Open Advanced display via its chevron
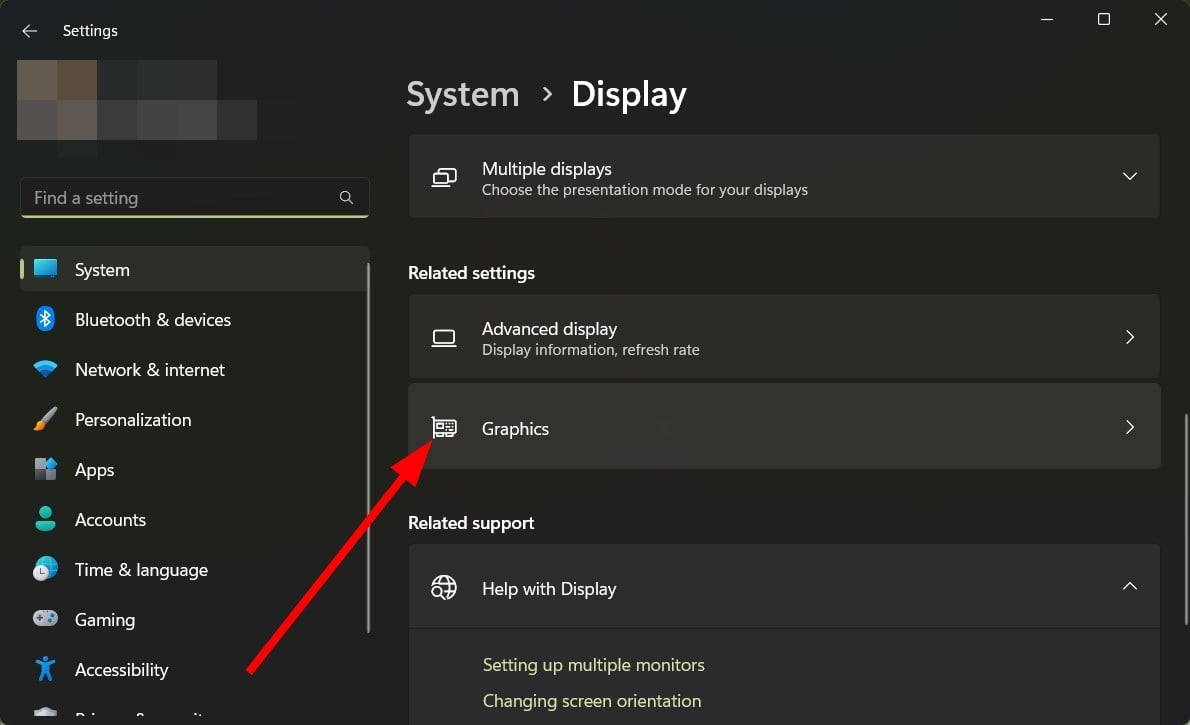 1129,337
